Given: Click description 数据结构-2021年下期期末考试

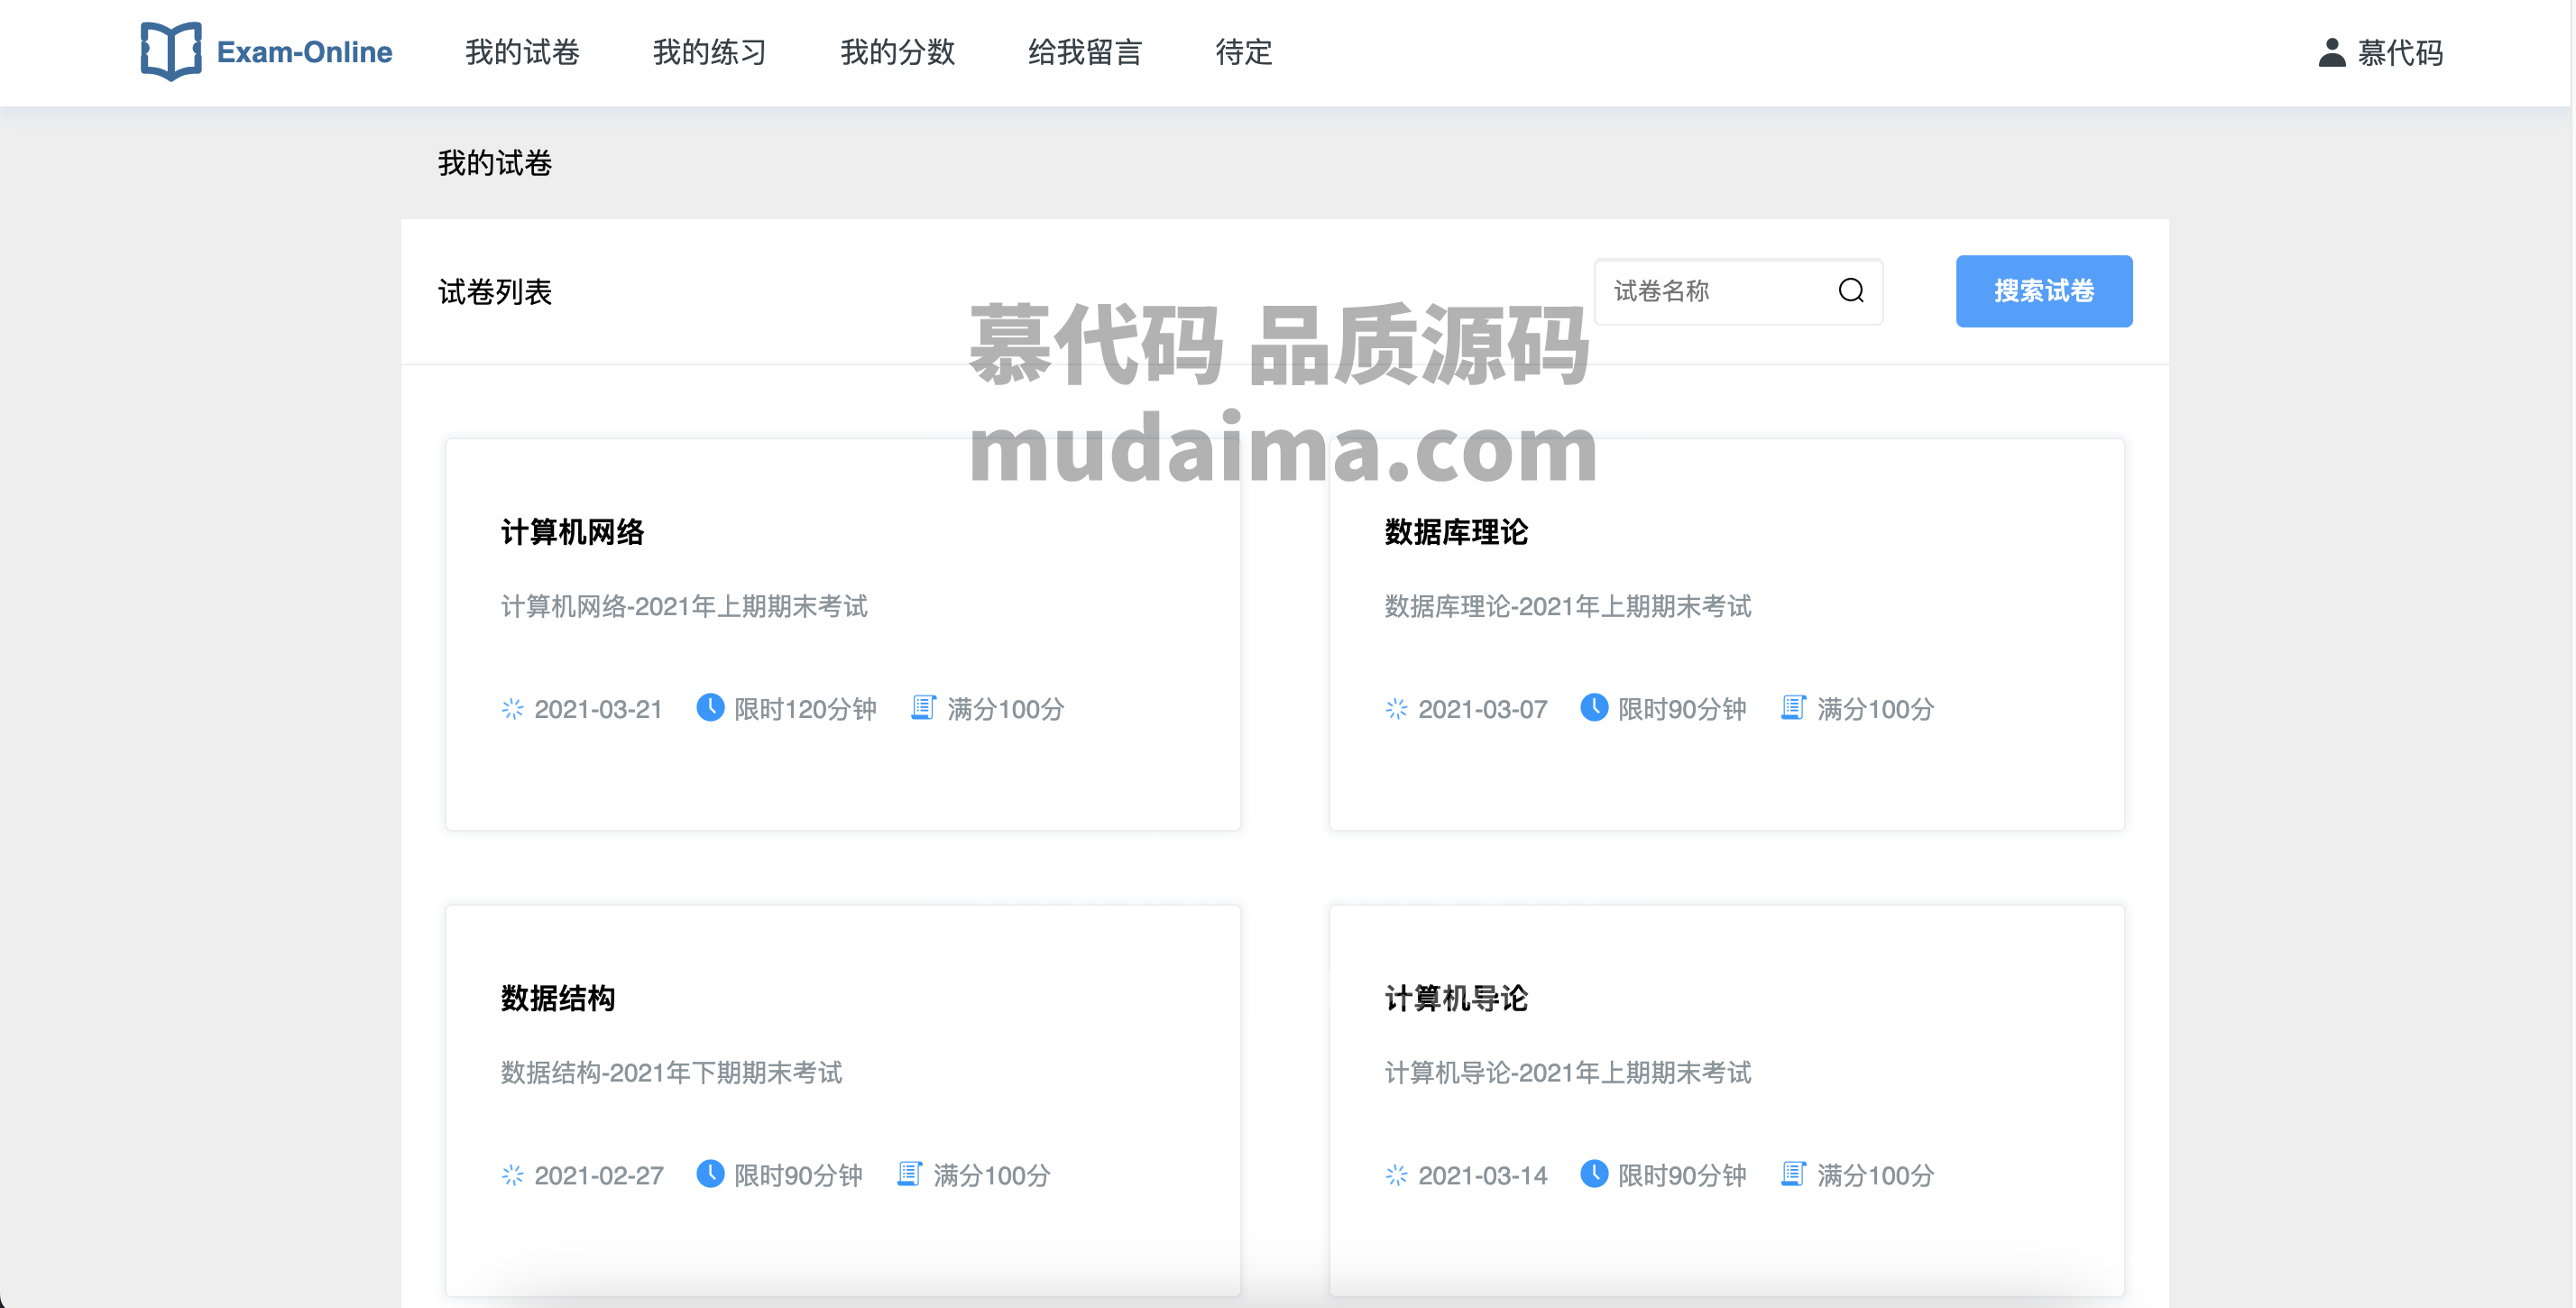Looking at the screenshot, I should 671,1072.
